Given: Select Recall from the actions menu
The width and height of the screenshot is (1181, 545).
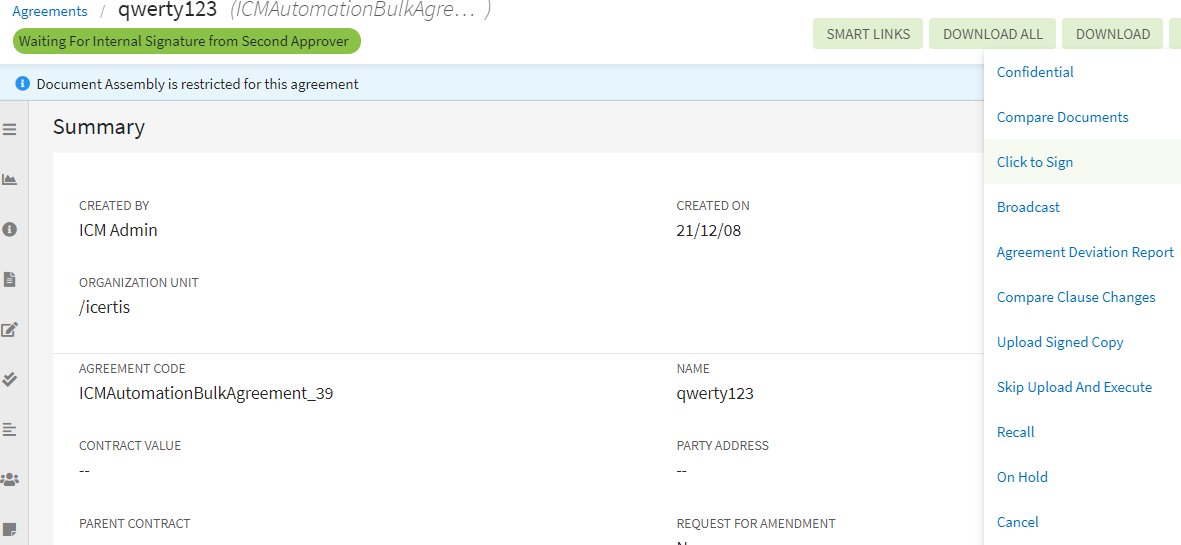Looking at the screenshot, I should [x=1016, y=432].
